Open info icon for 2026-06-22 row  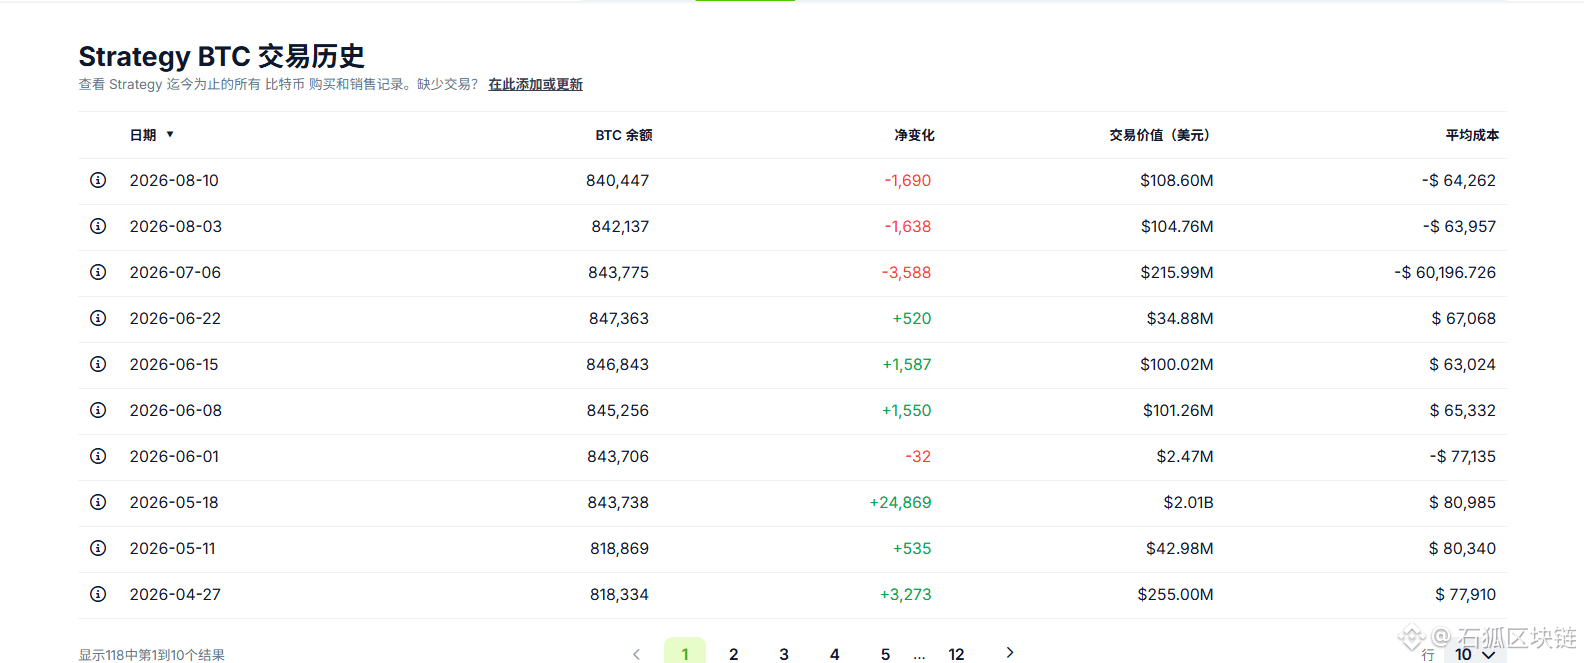[x=98, y=318]
